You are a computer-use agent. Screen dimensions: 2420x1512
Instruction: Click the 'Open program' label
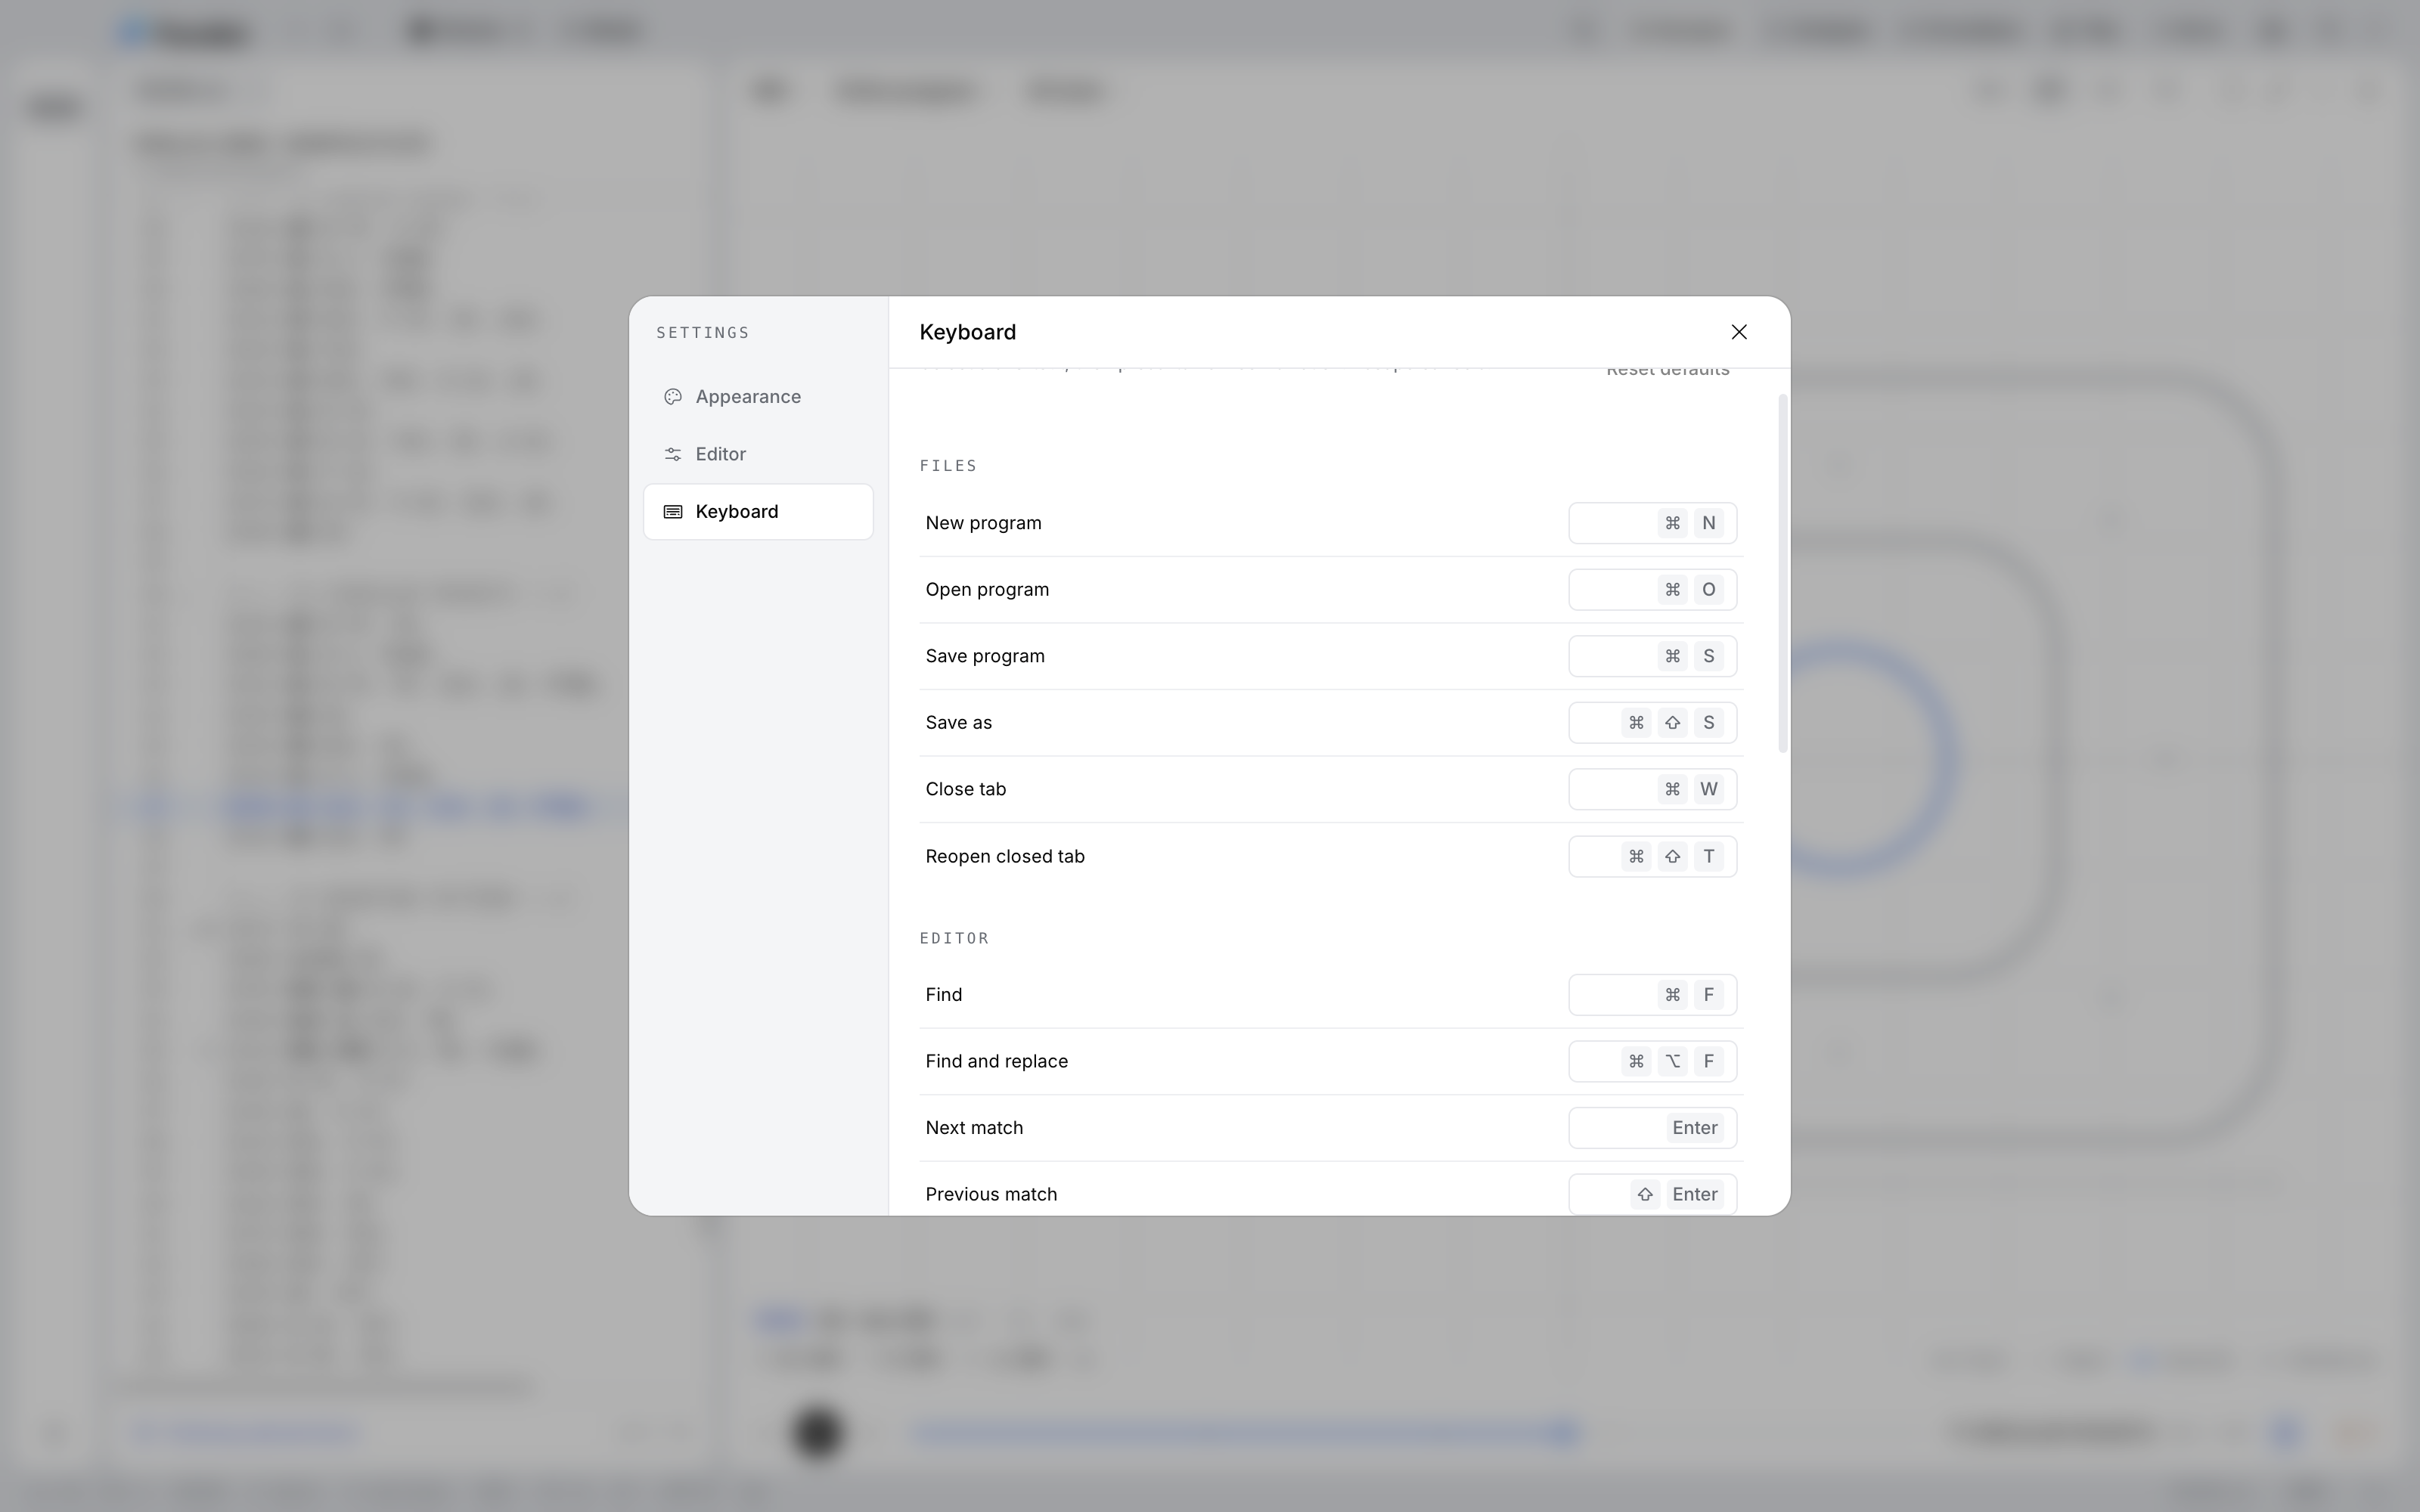click(x=987, y=590)
